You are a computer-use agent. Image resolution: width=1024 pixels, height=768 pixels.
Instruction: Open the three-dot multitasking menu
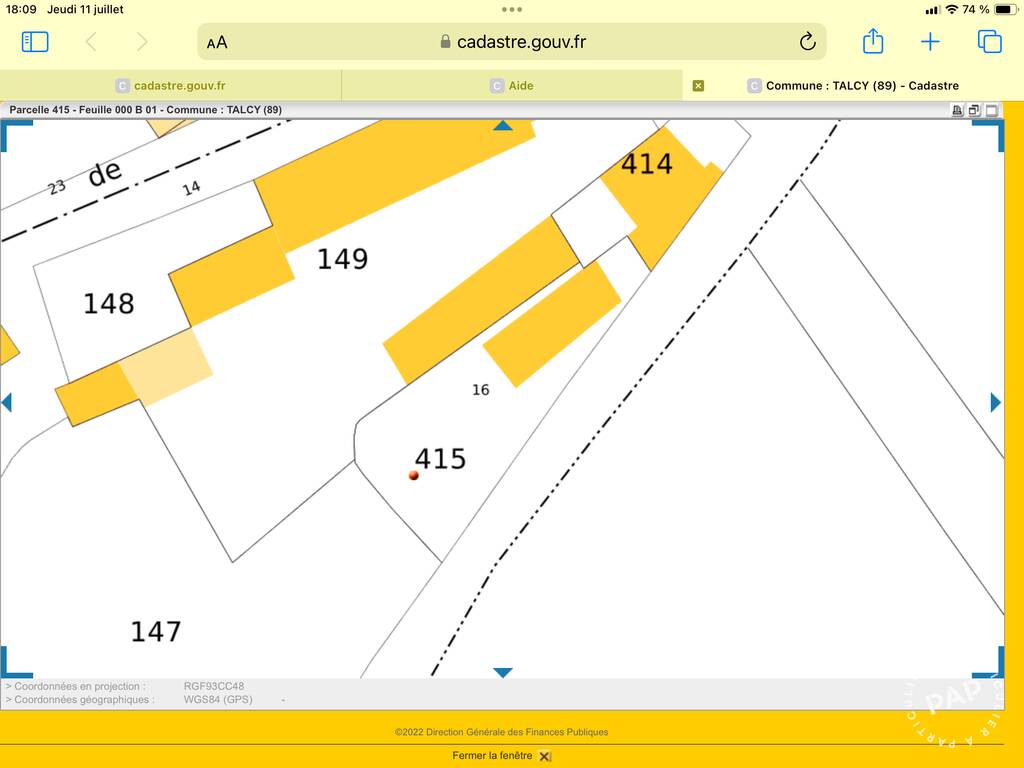pyautogui.click(x=512, y=10)
